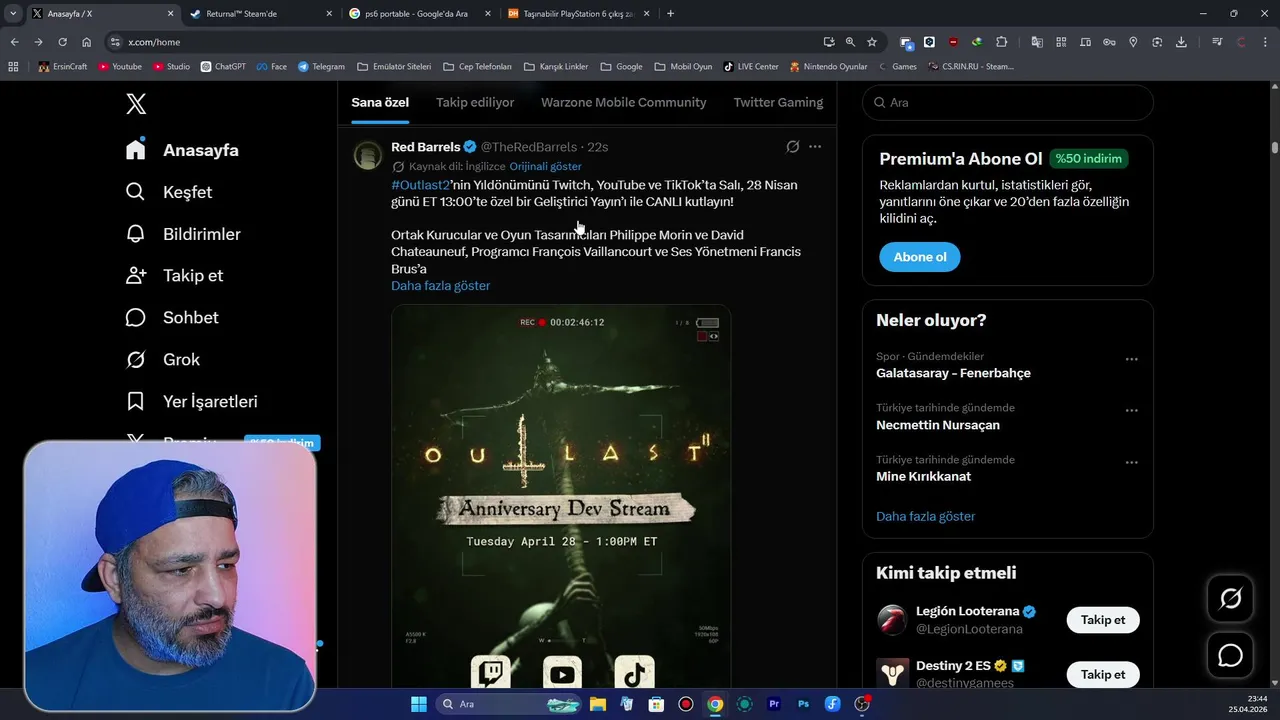Open Galatasaray - Fenerbahçe trend

tap(953, 373)
